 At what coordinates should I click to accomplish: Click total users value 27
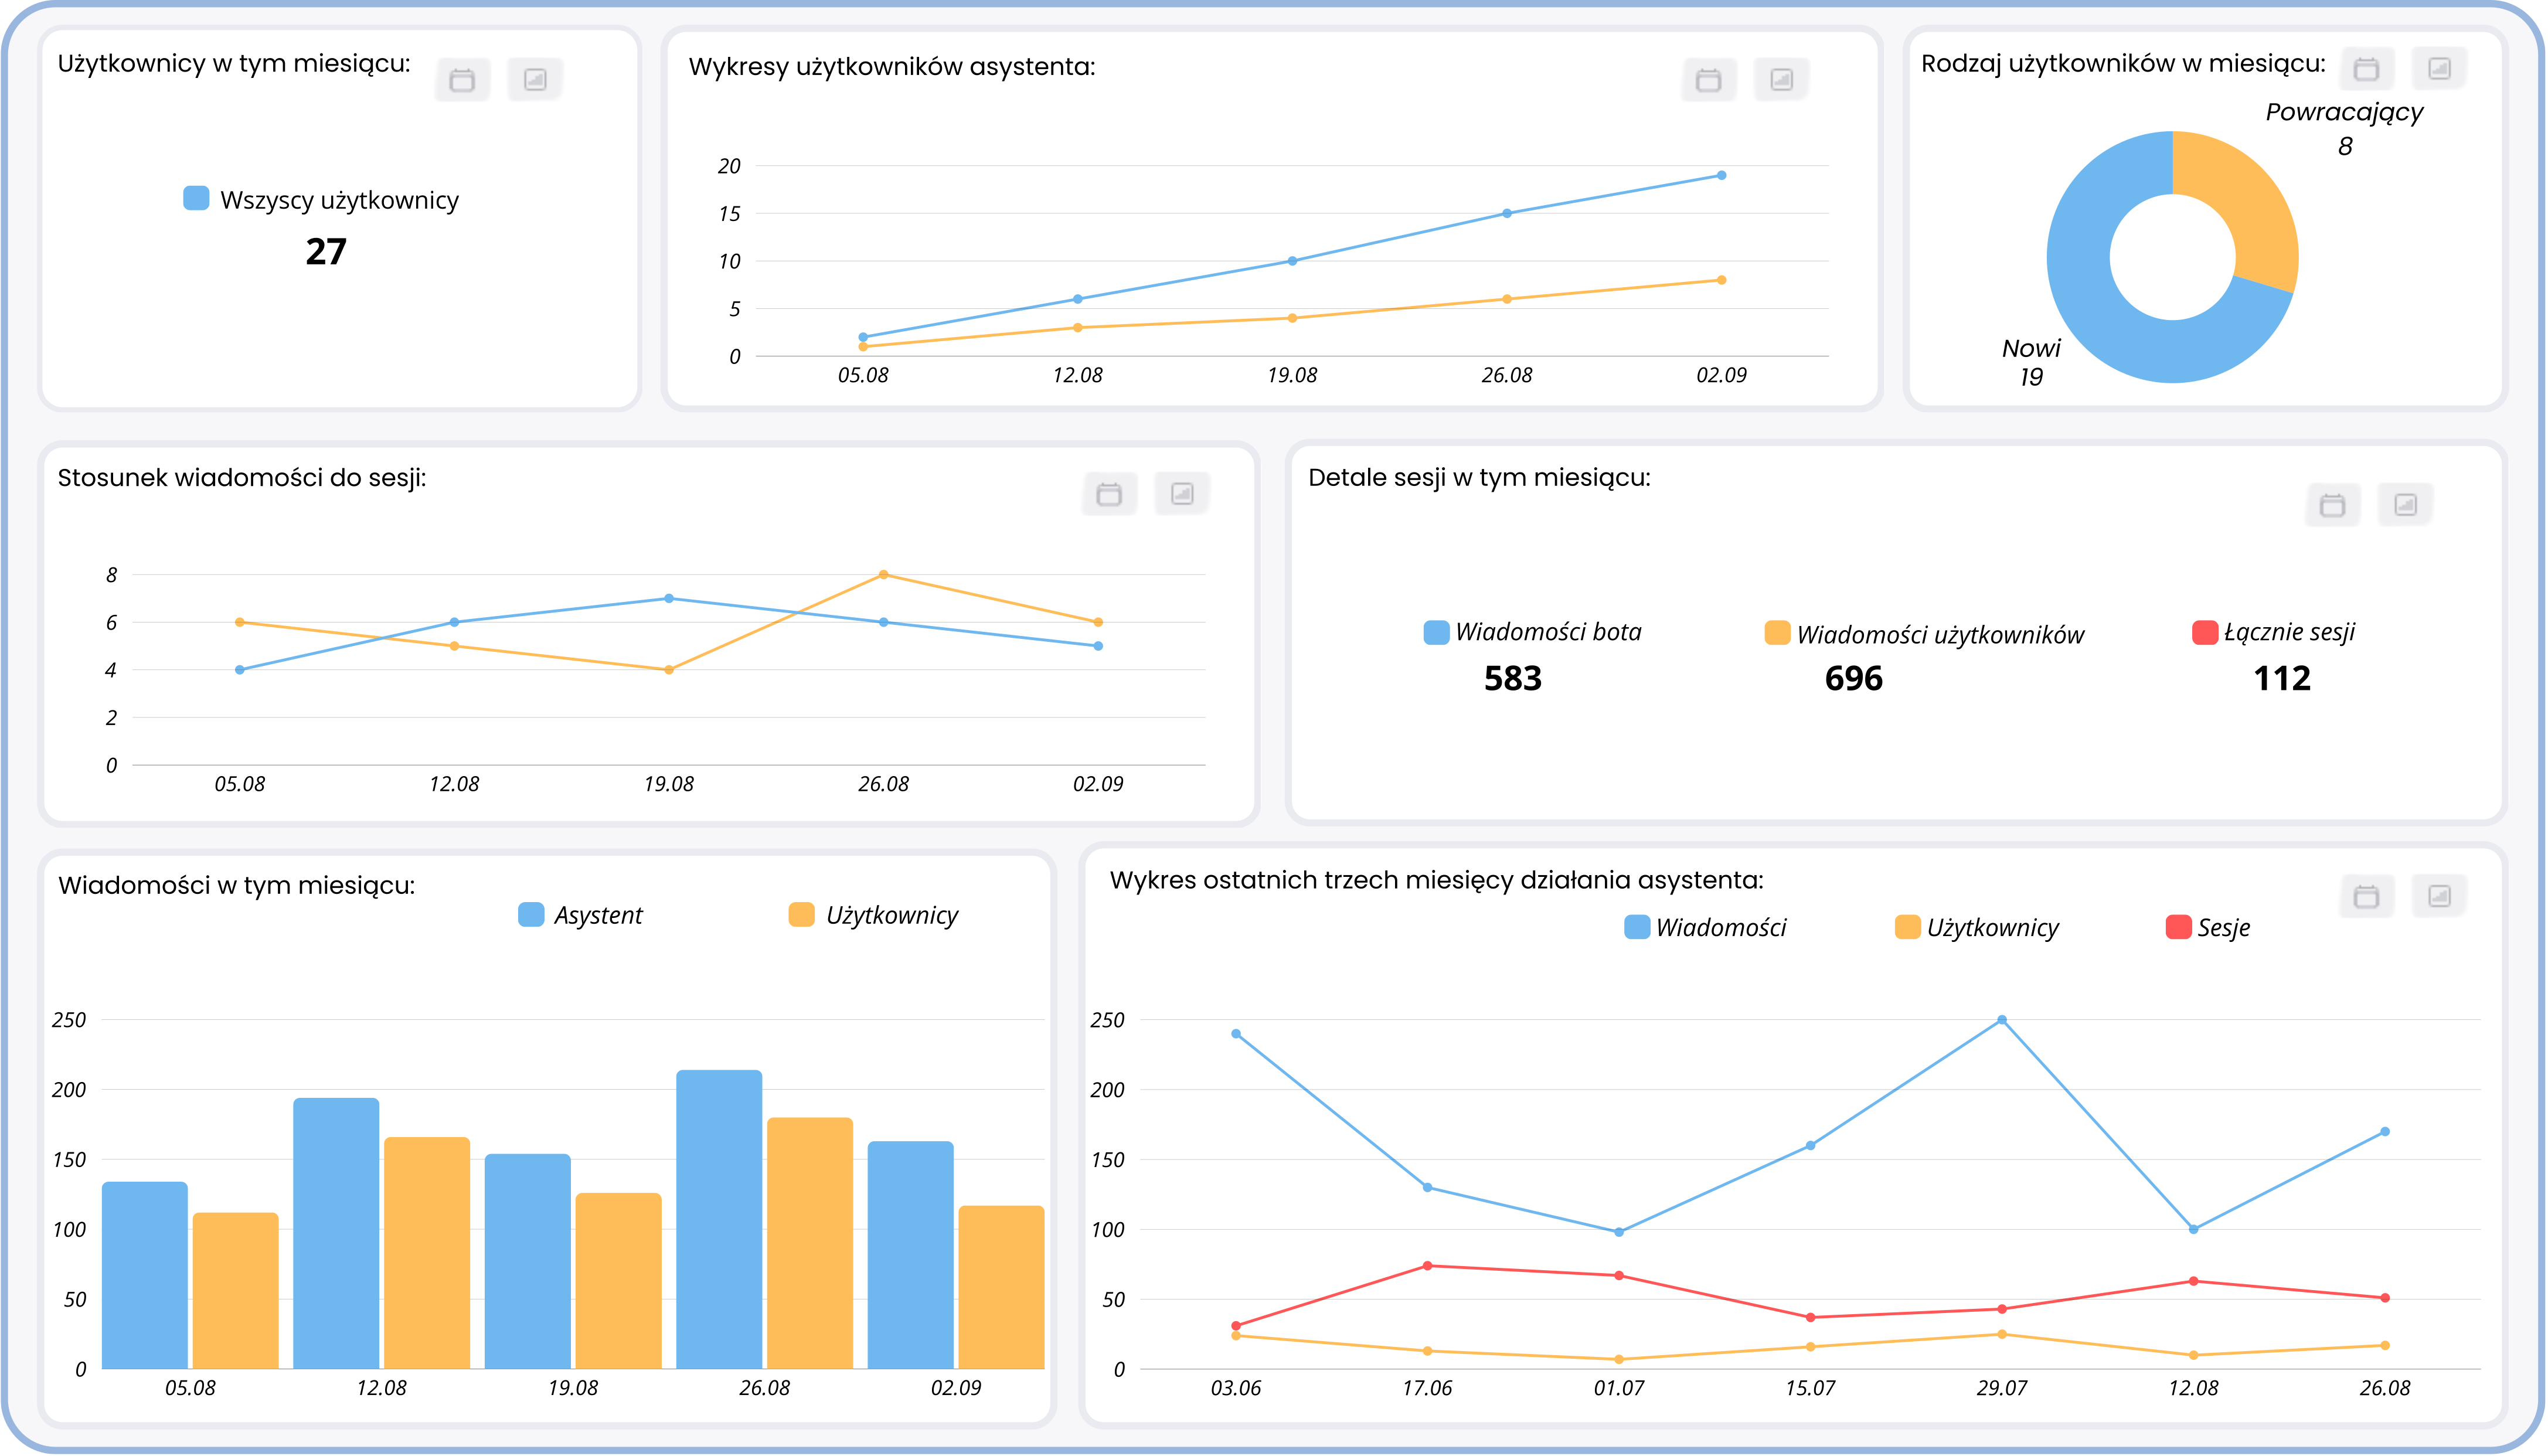pyautogui.click(x=326, y=252)
